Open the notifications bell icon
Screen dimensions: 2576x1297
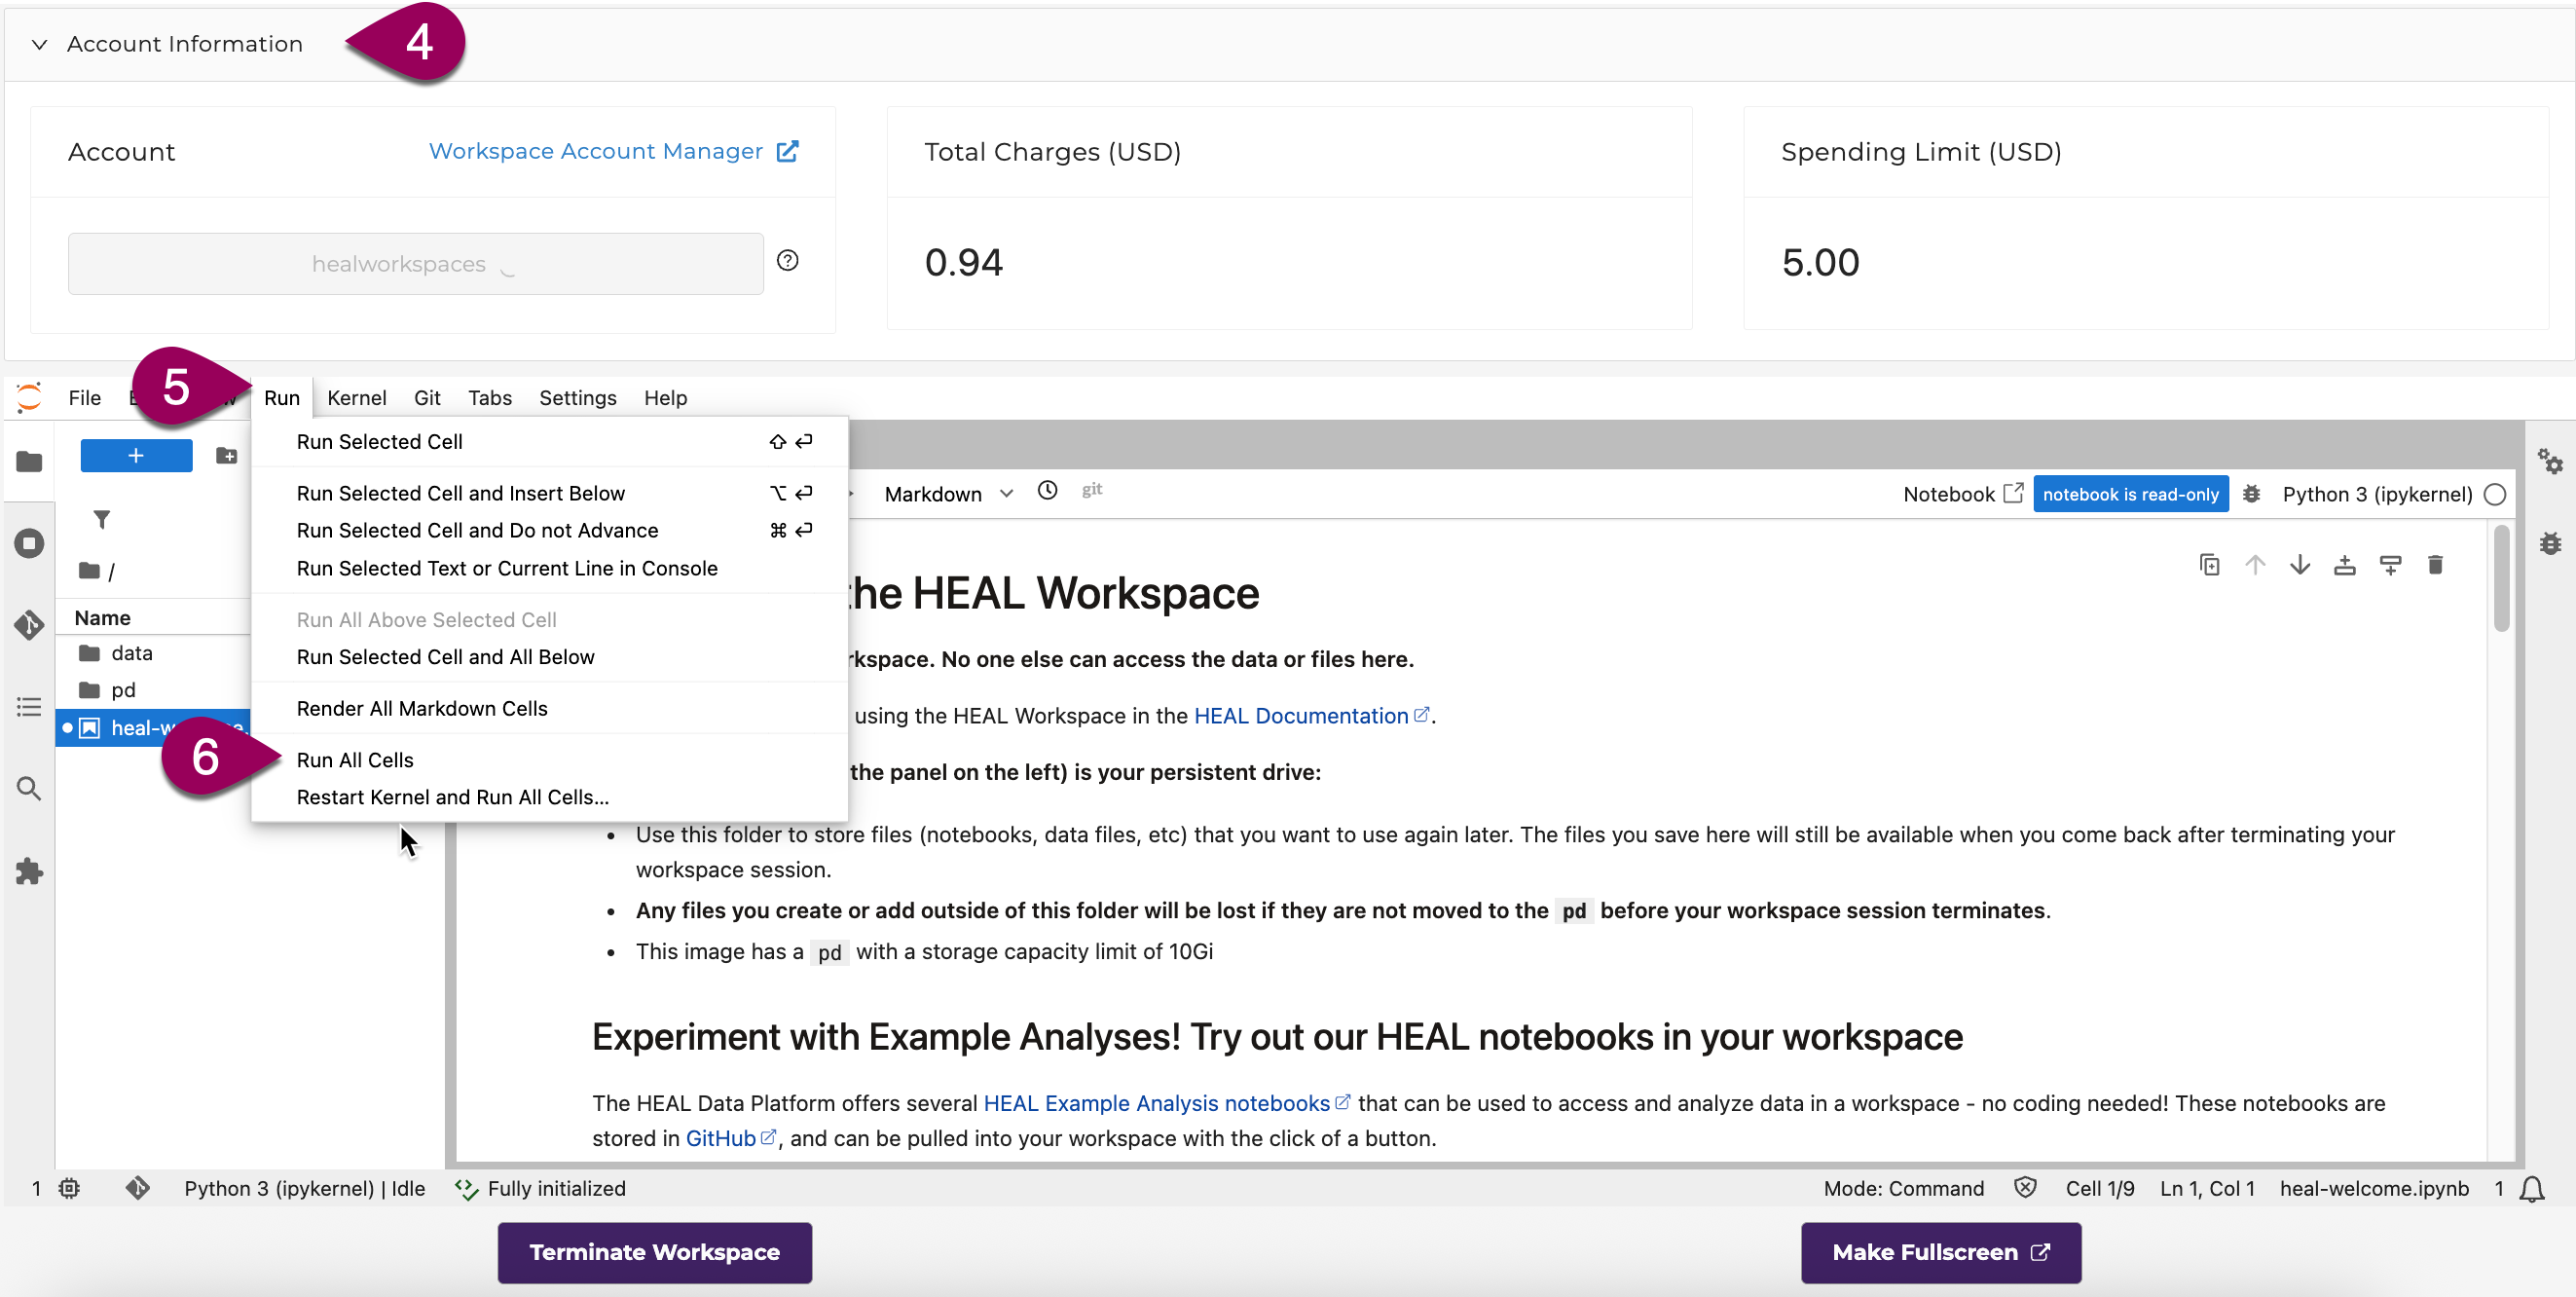[x=2532, y=1189]
